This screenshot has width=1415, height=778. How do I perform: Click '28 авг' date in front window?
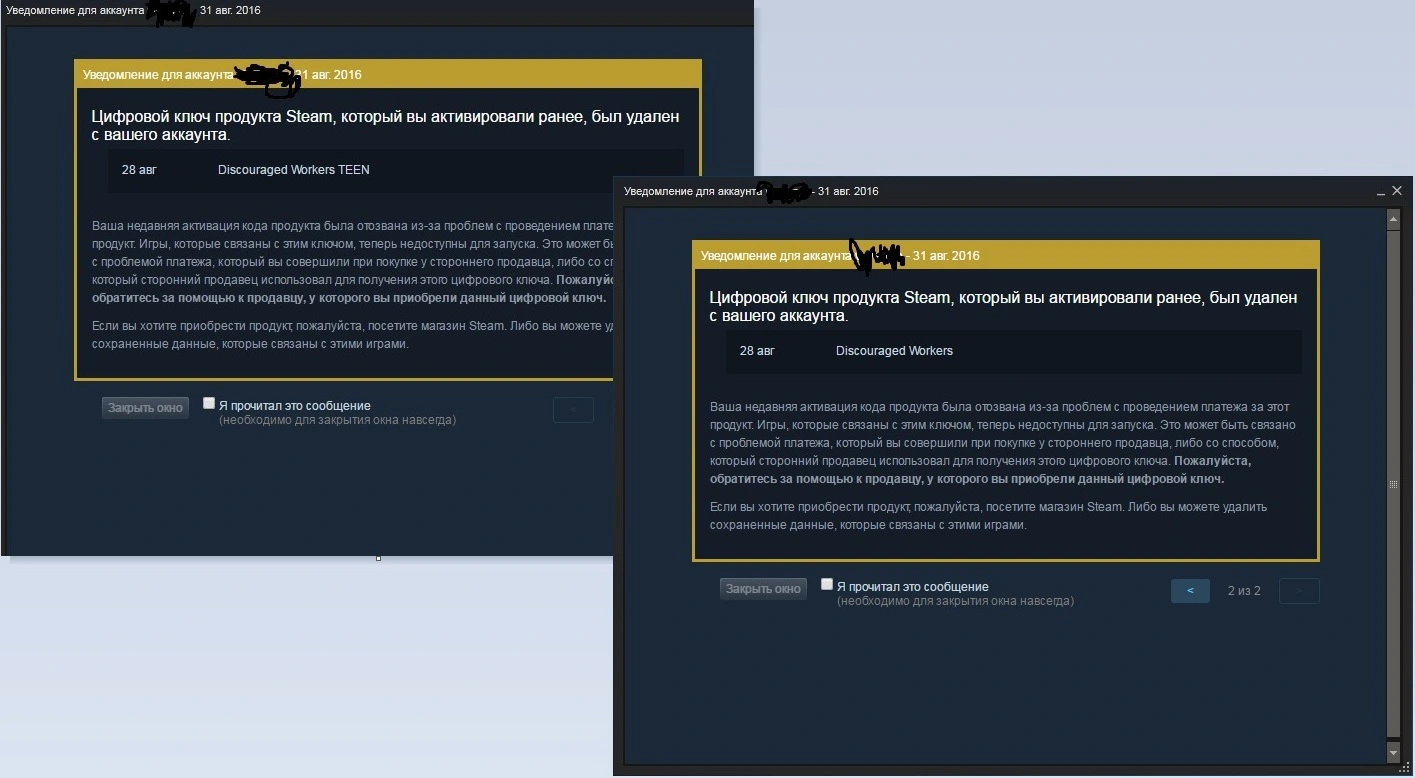click(x=757, y=351)
